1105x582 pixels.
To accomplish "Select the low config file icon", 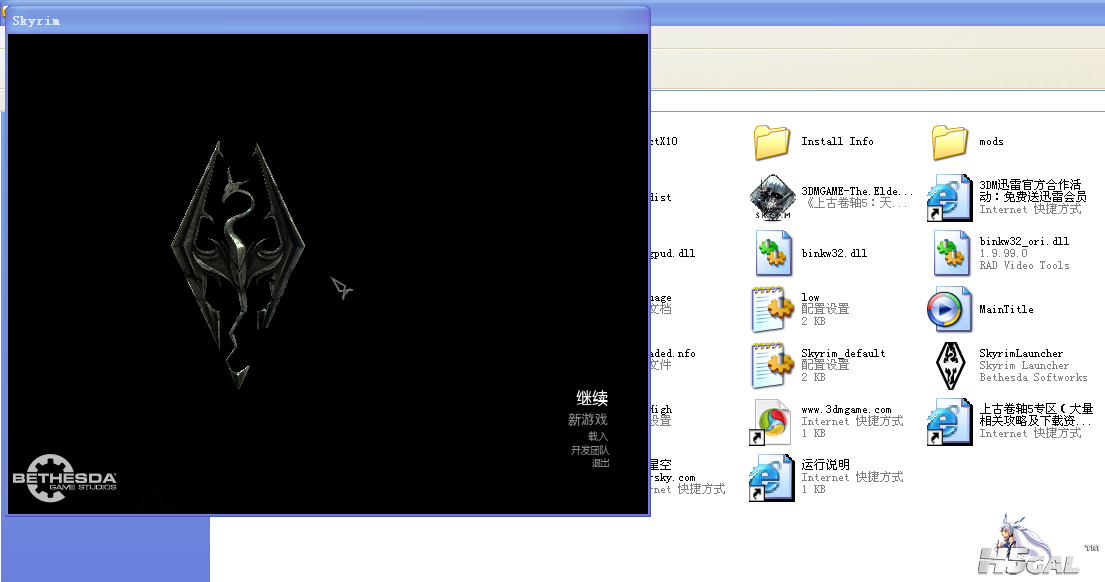I will click(772, 309).
